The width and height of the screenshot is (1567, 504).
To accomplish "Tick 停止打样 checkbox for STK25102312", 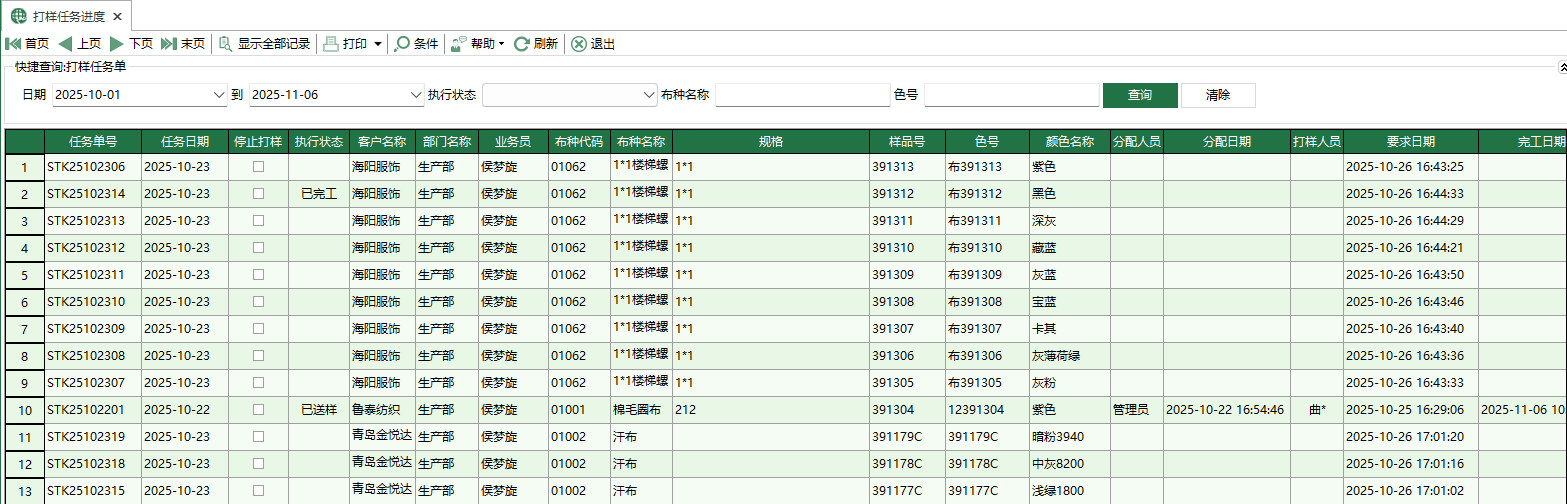I will coord(258,248).
